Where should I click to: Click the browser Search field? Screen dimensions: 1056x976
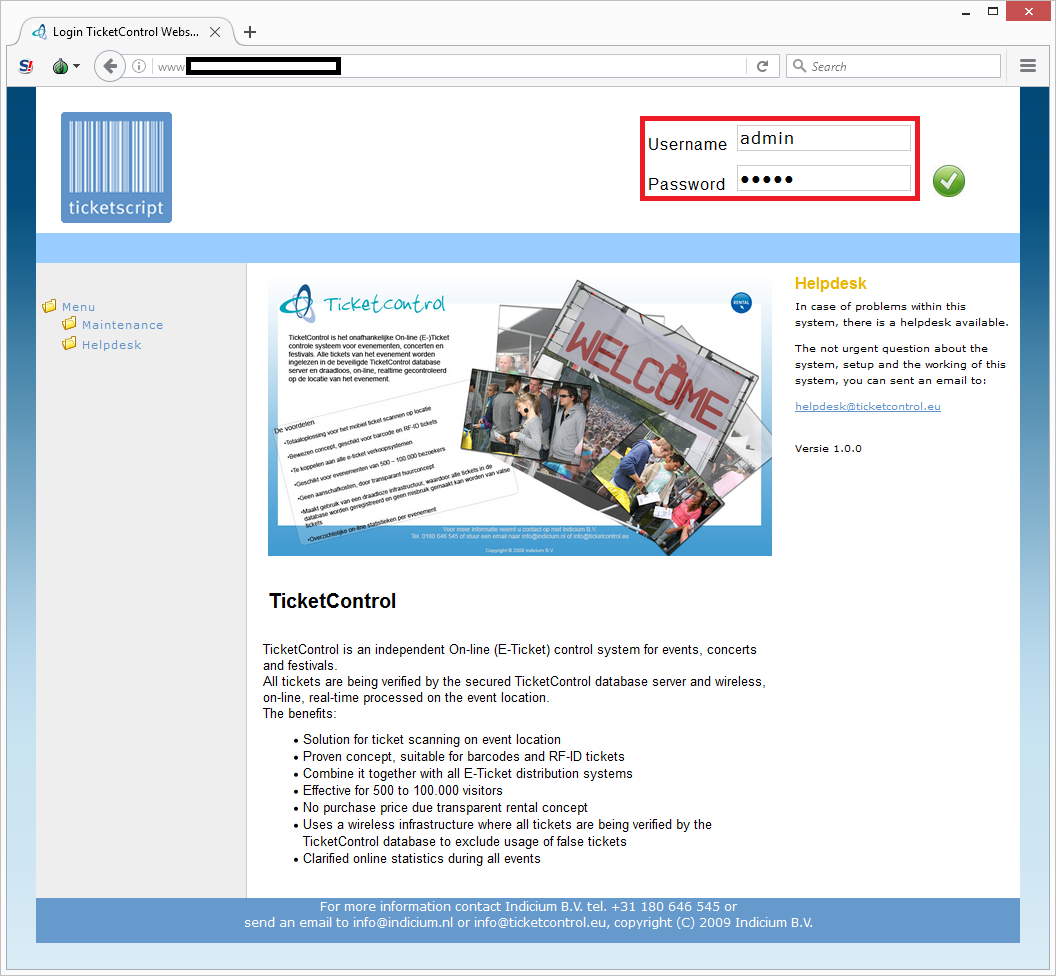893,66
